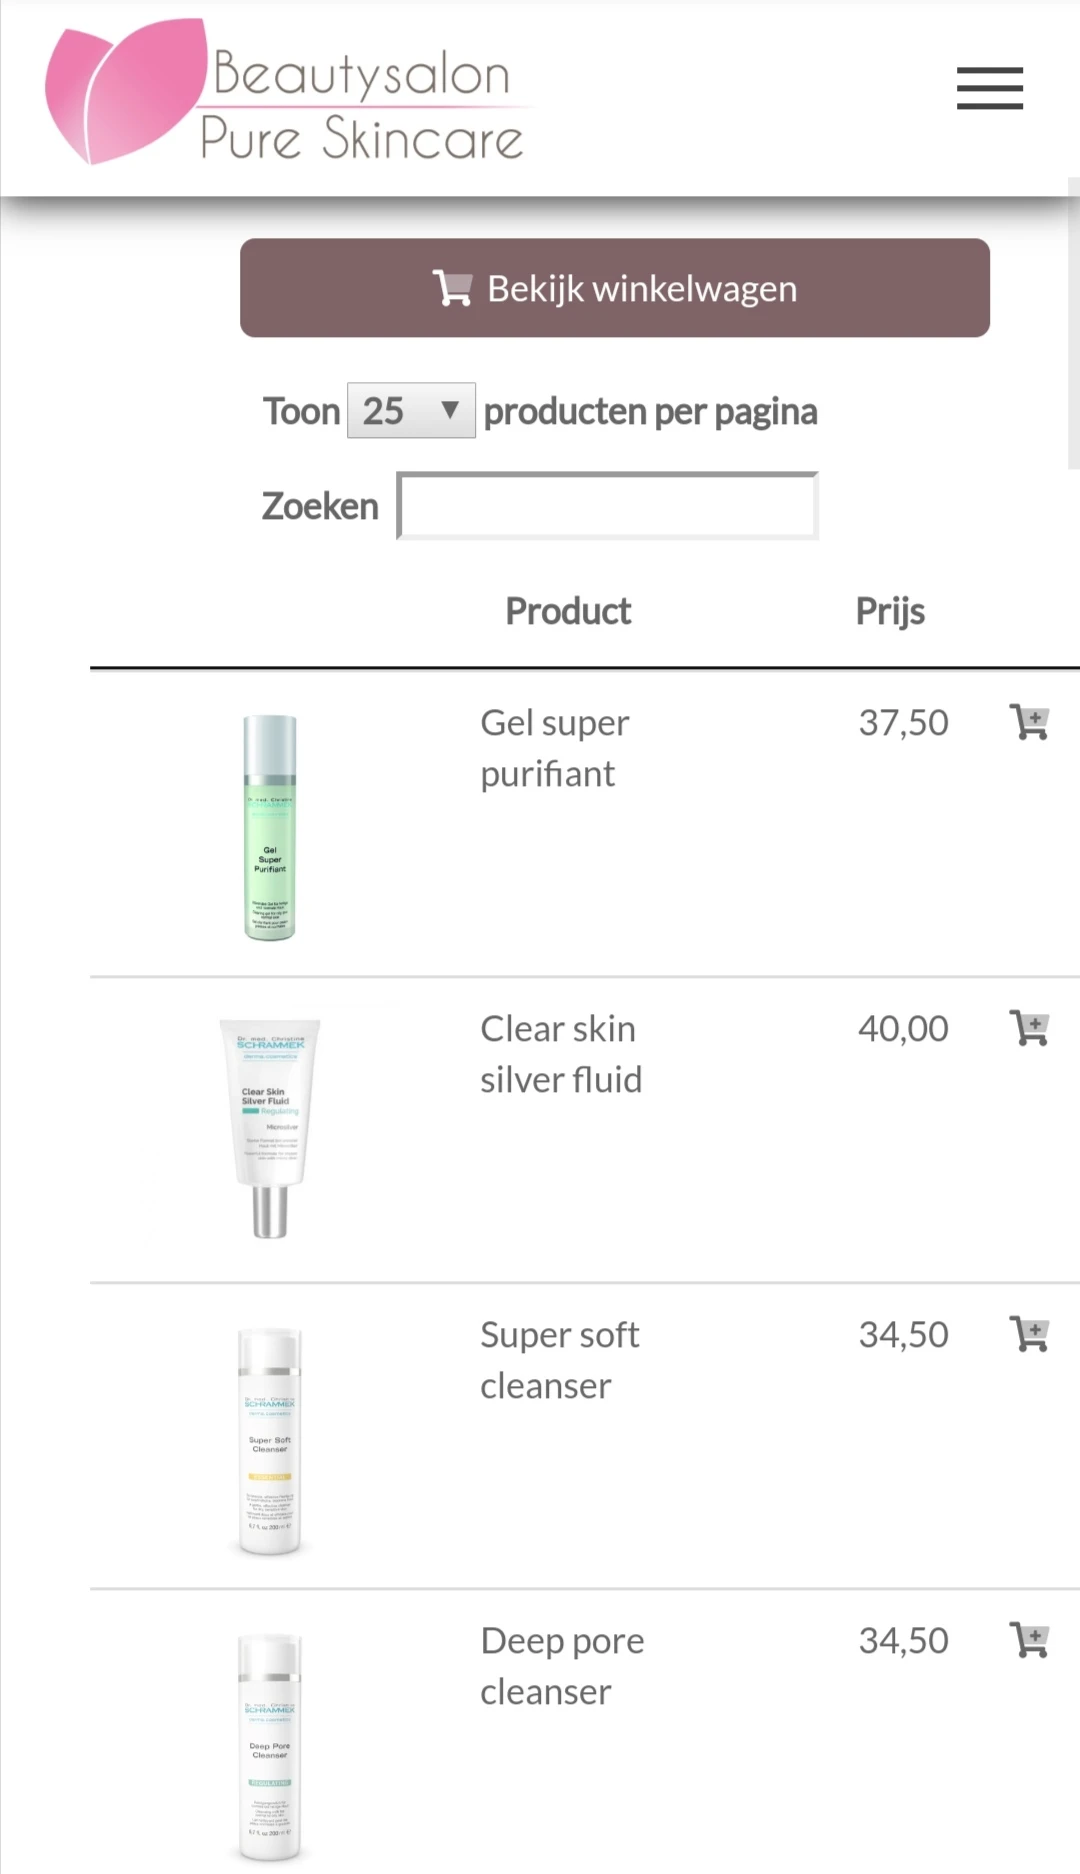Click the Bekijk winkelwagen button

pos(615,288)
